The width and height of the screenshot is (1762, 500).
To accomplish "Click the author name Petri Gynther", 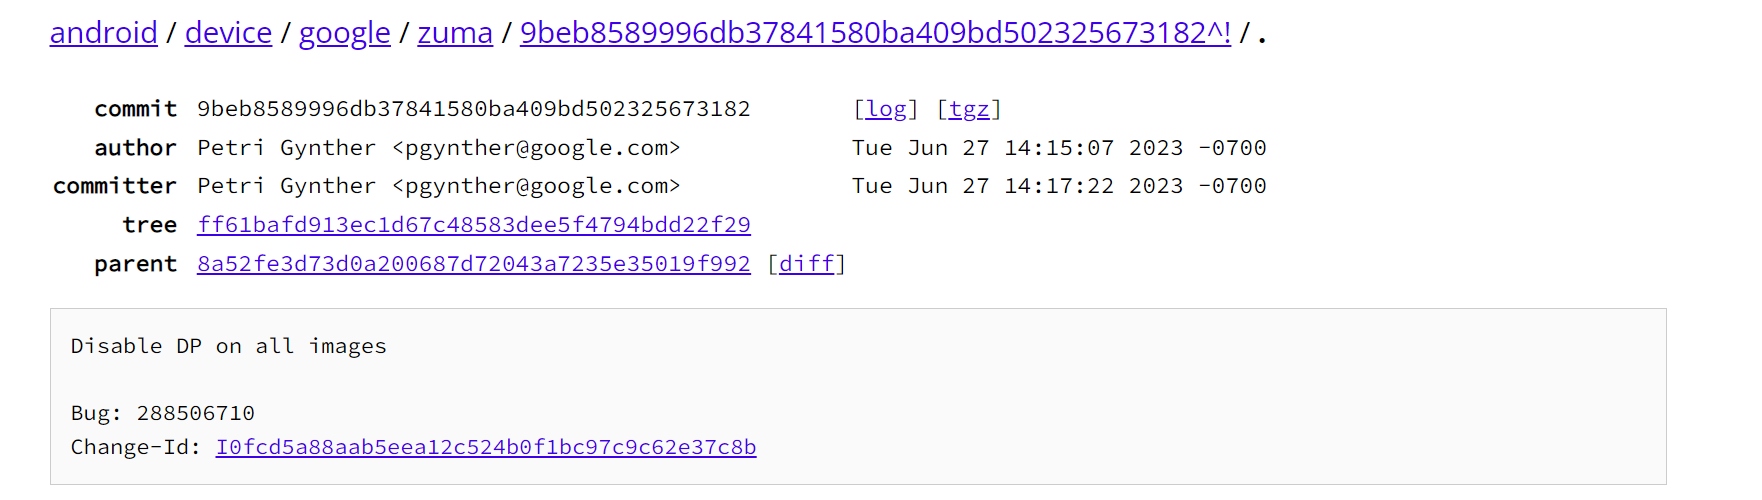I will (x=287, y=148).
